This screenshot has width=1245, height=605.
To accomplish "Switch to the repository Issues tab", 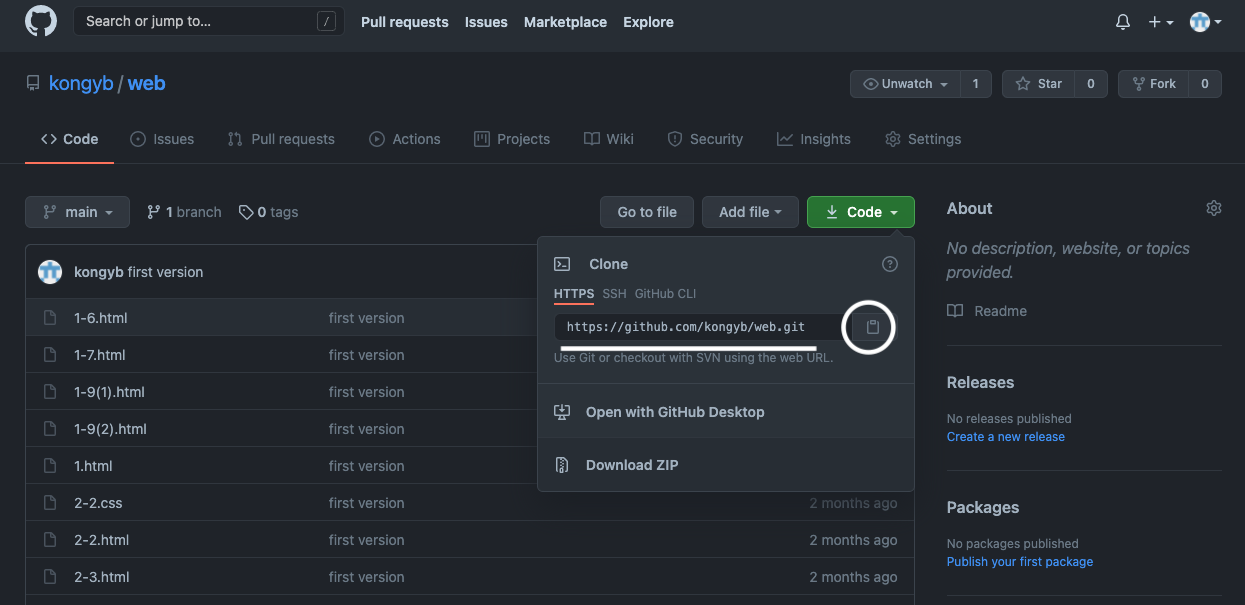I will tap(162, 139).
